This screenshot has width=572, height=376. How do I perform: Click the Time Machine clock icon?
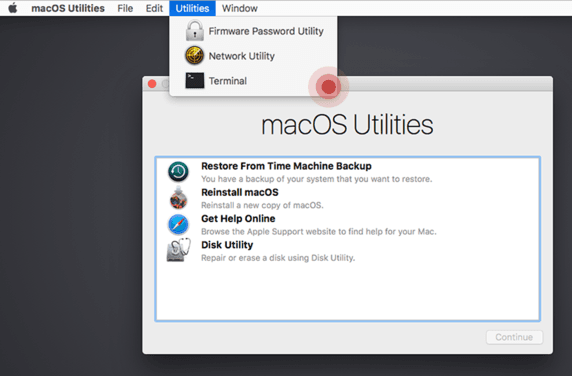(178, 171)
